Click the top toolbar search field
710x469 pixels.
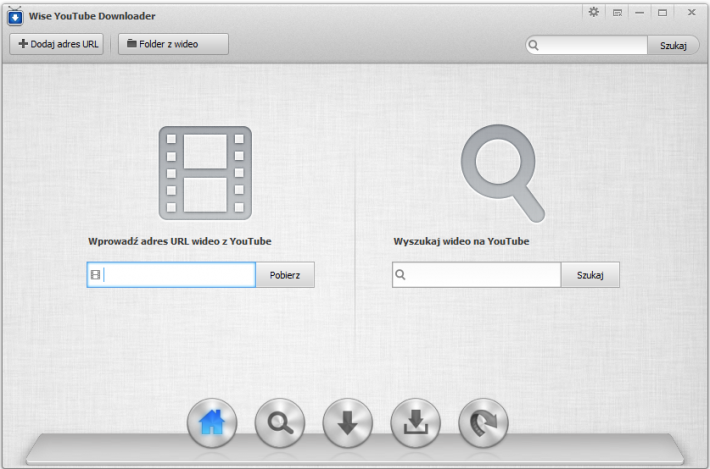tap(587, 45)
